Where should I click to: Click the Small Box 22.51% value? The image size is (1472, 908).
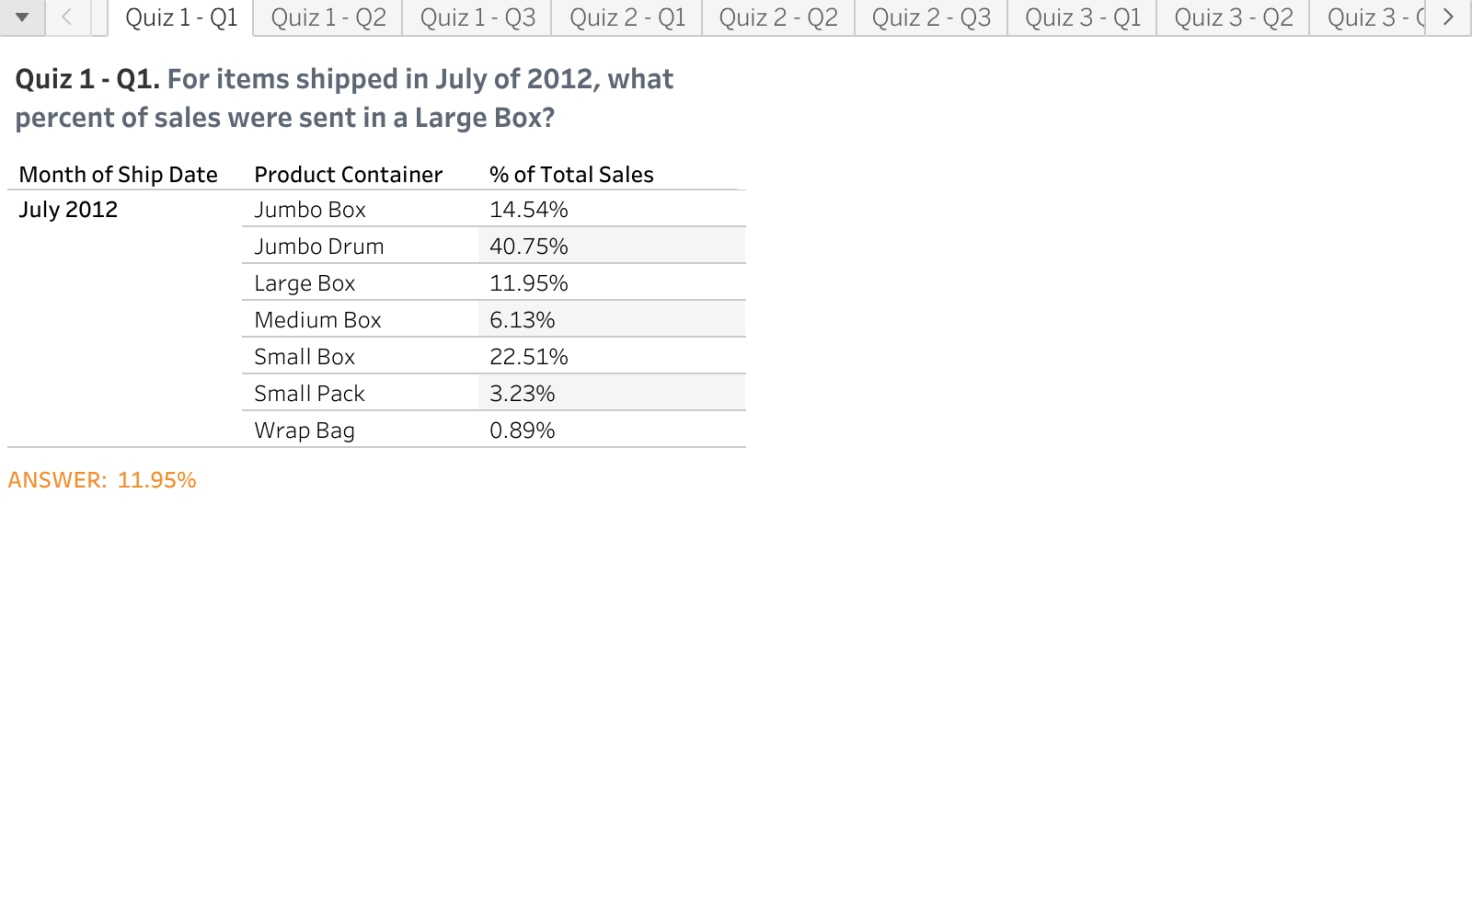pyautogui.click(x=528, y=357)
